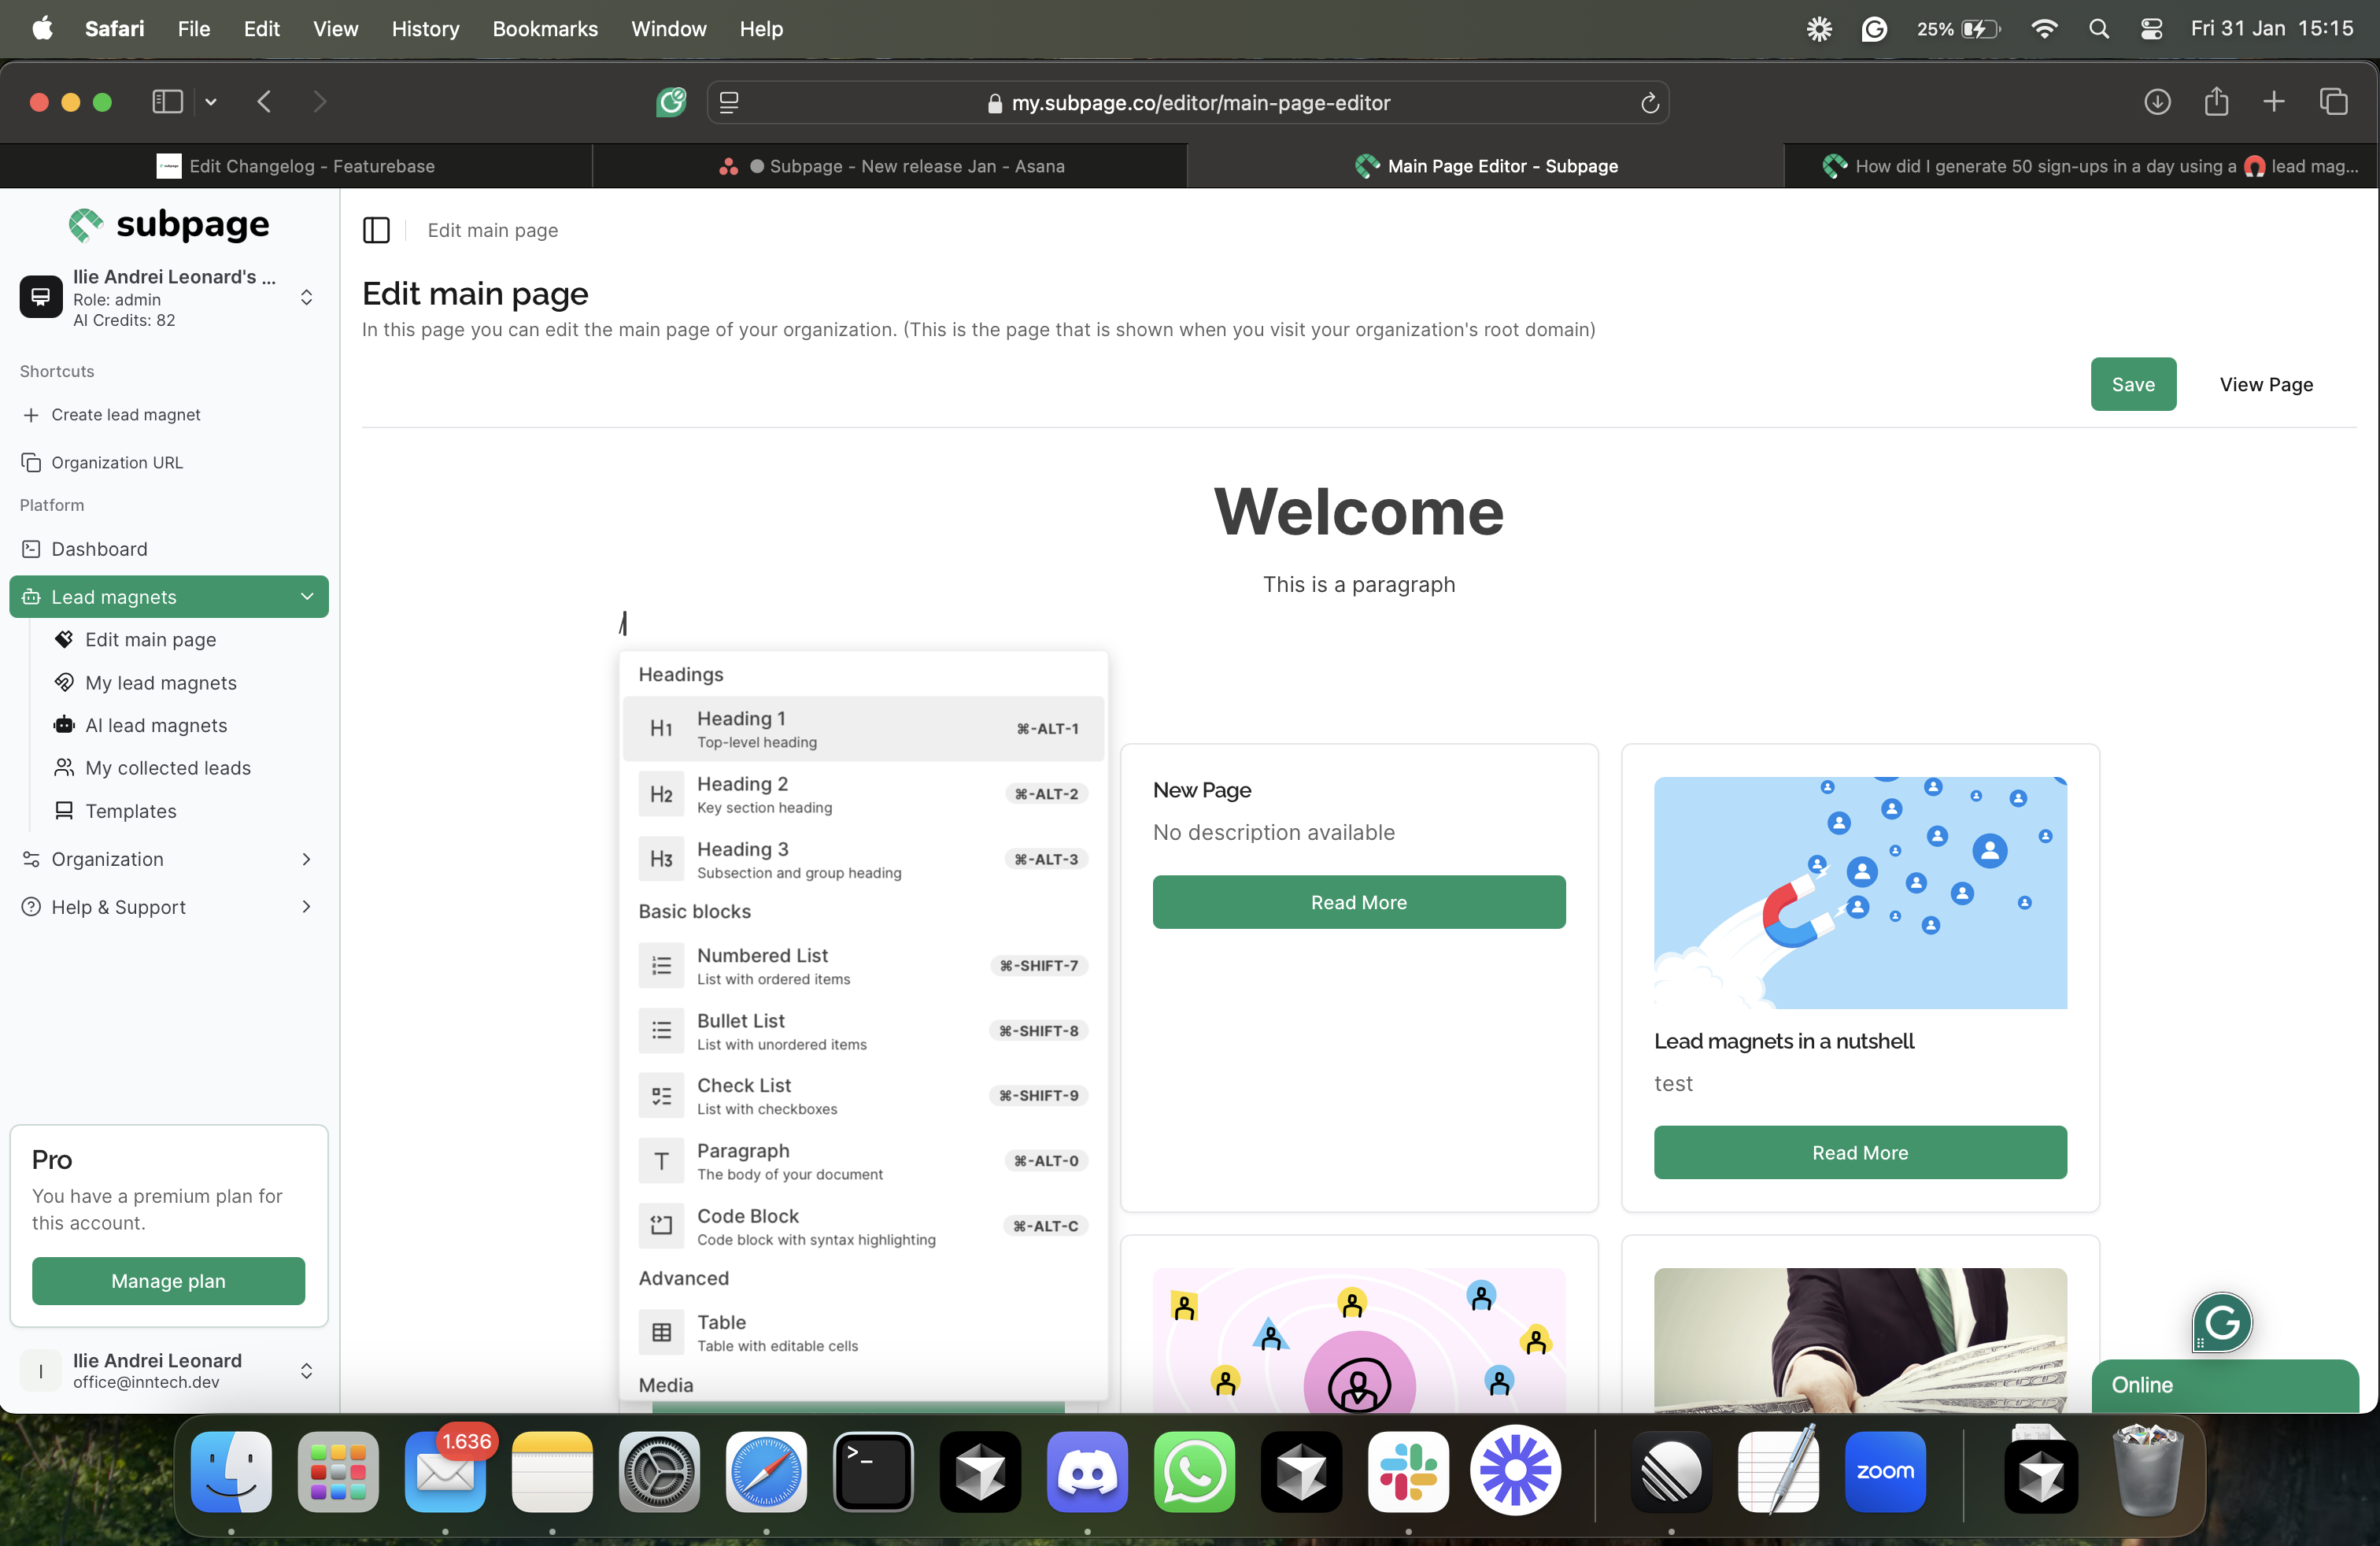
Task: Select Table option from Advanced section
Action: pyautogui.click(x=863, y=1333)
